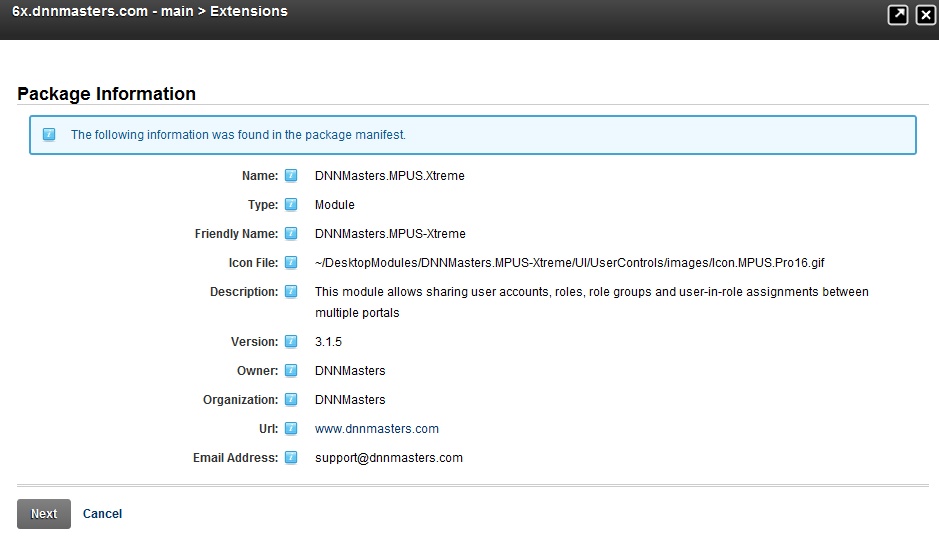Click the module description text
Screen dimensions: 939x539
tap(592, 302)
